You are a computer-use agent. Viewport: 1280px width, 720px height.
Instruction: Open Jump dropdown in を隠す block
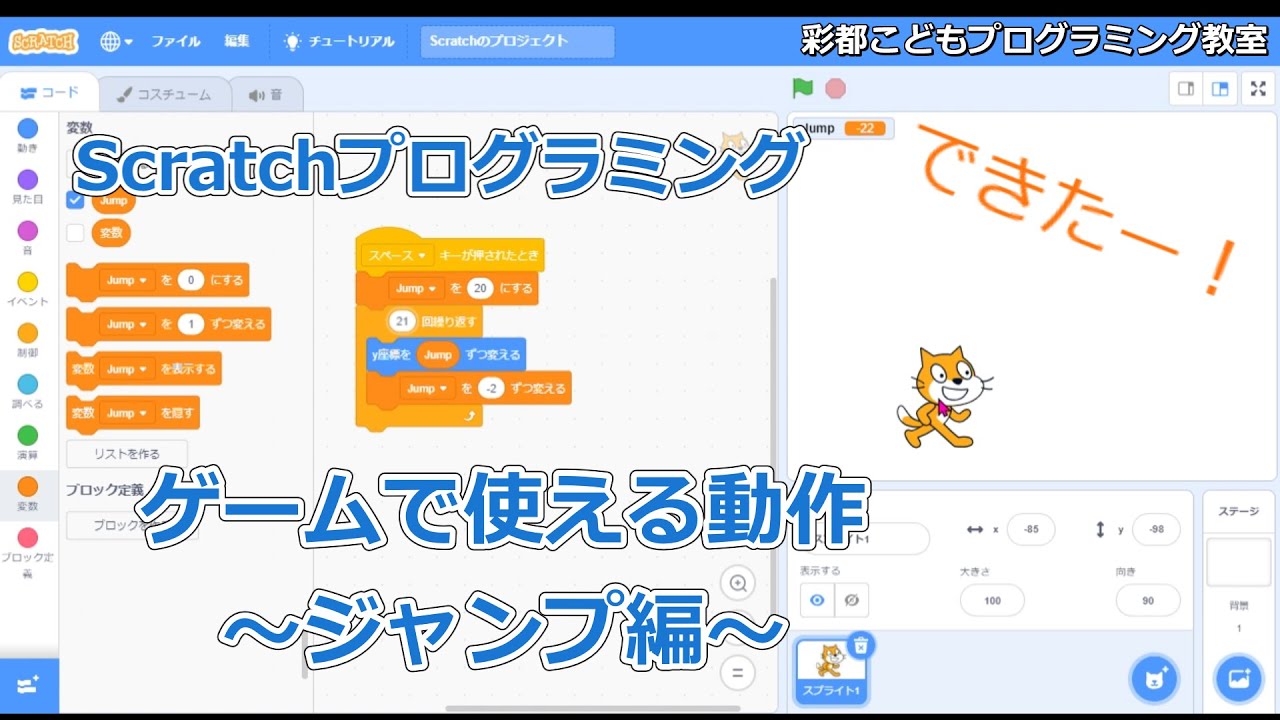[127, 412]
